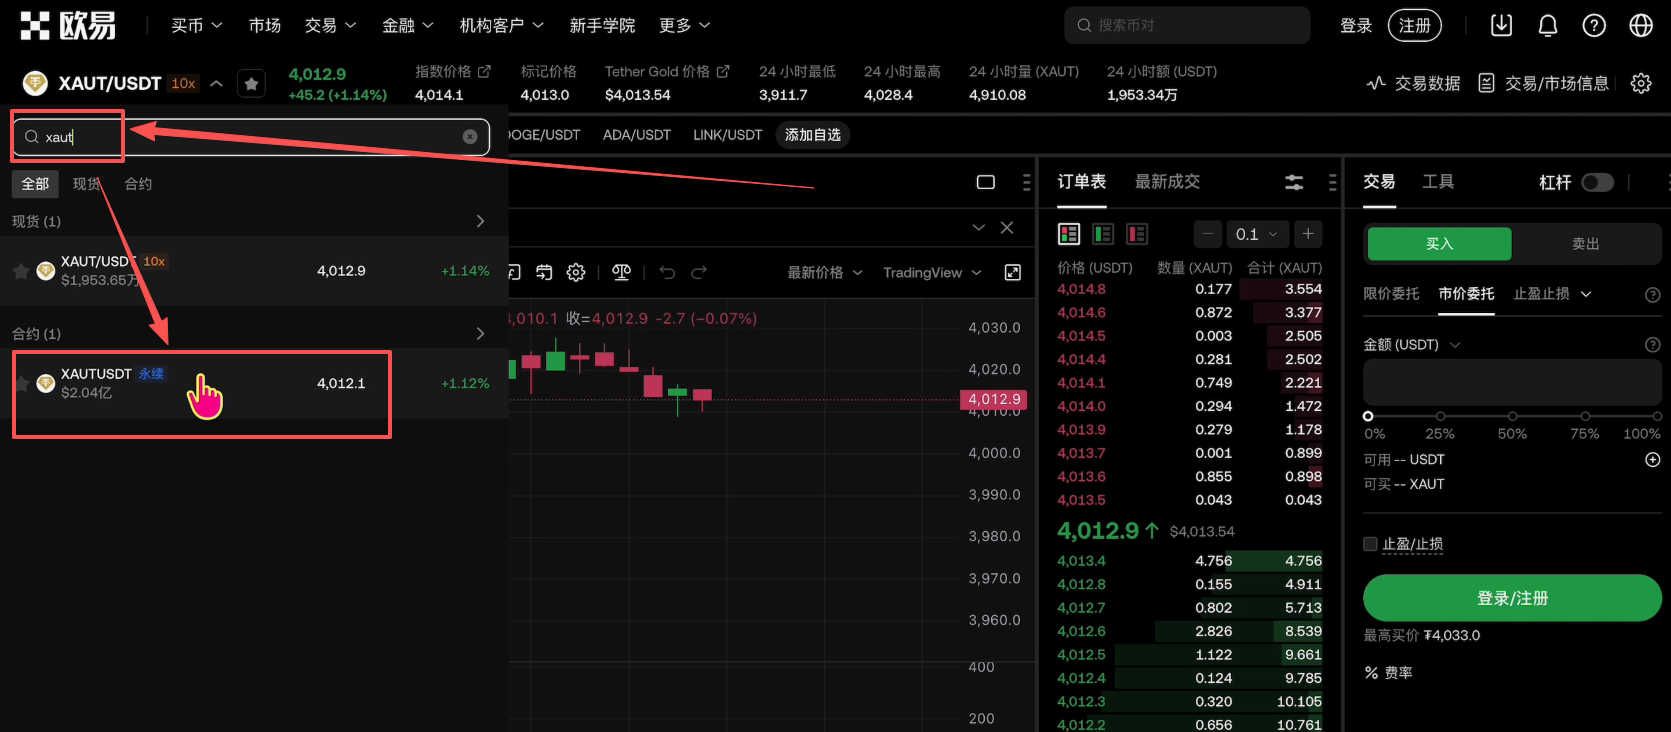Expand the TradingView chart type dropdown
Screen dimensions: 1671x732
point(932,273)
